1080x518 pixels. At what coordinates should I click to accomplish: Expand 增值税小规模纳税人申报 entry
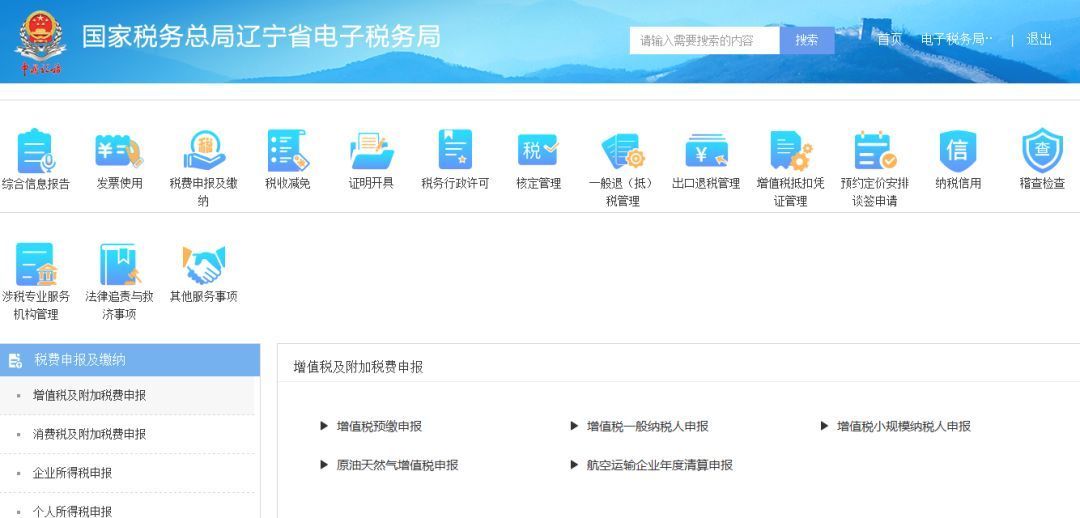point(902,426)
